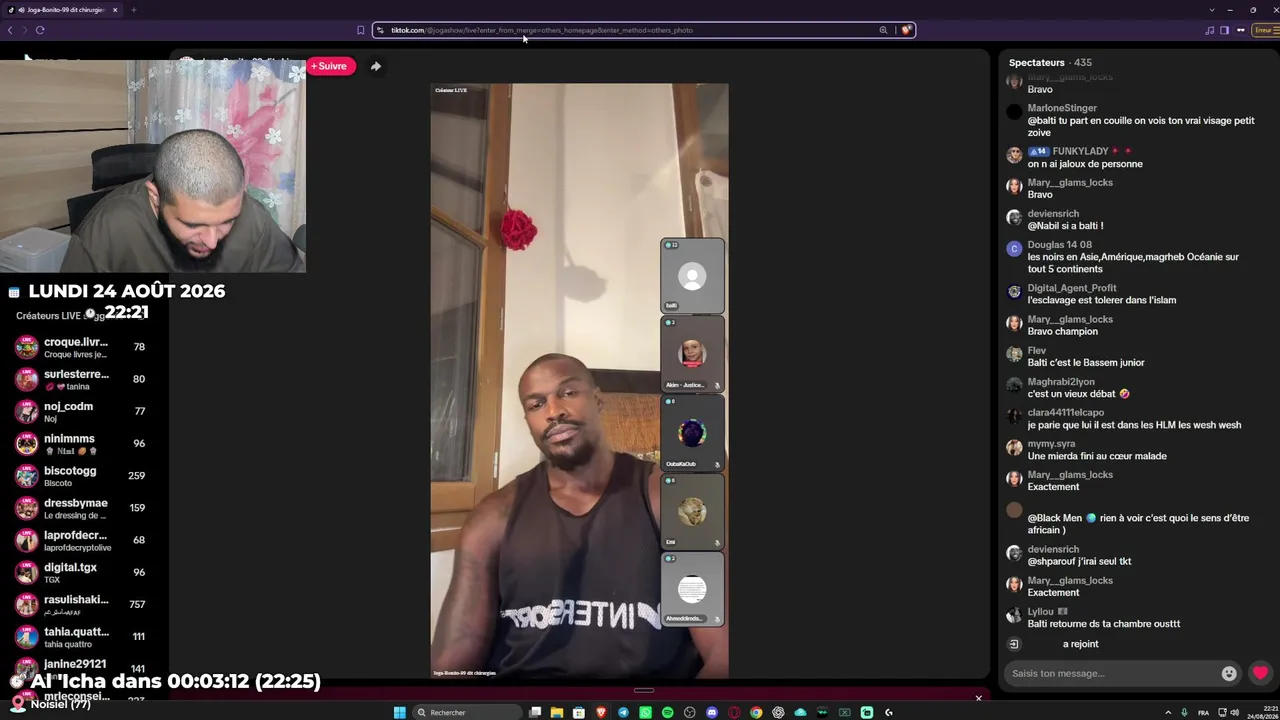Open Telegram from the taskbar
Screen dimensions: 1280x720
[x=624, y=712]
